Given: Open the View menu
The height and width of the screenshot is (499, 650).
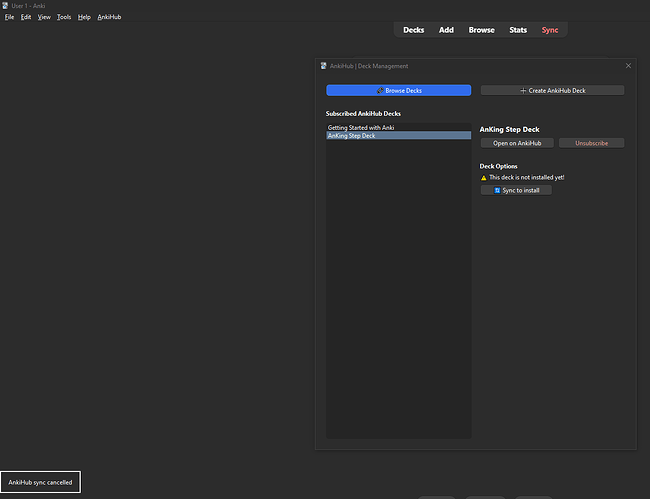Looking at the screenshot, I should [x=44, y=17].
